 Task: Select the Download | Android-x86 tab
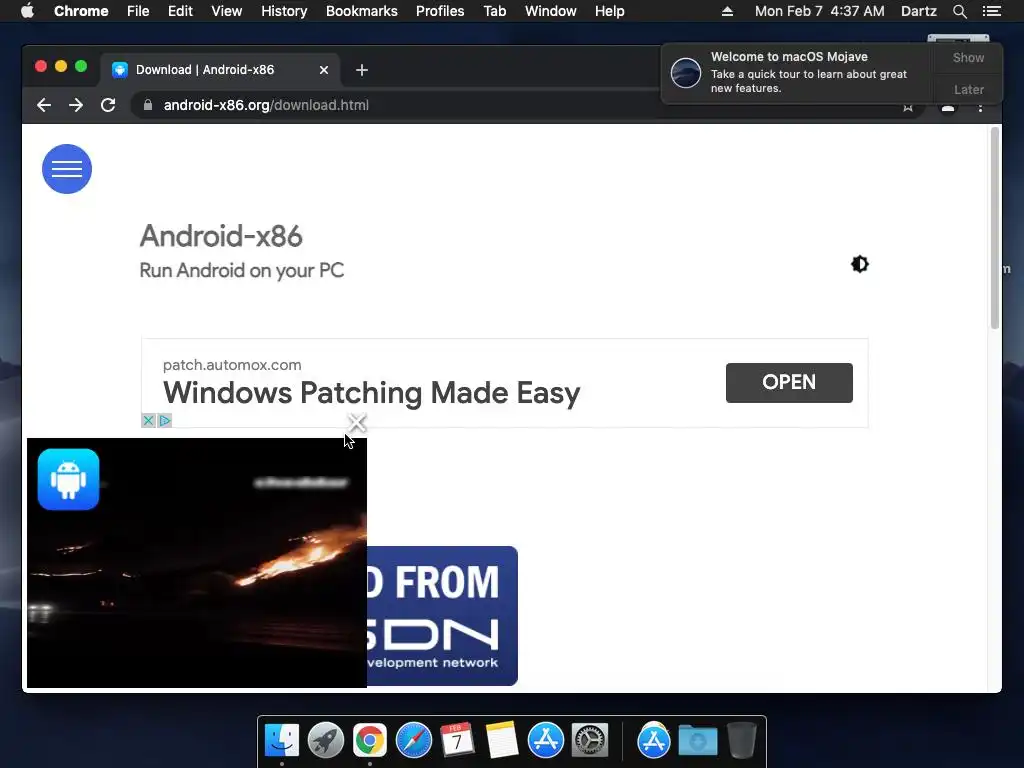coord(220,70)
